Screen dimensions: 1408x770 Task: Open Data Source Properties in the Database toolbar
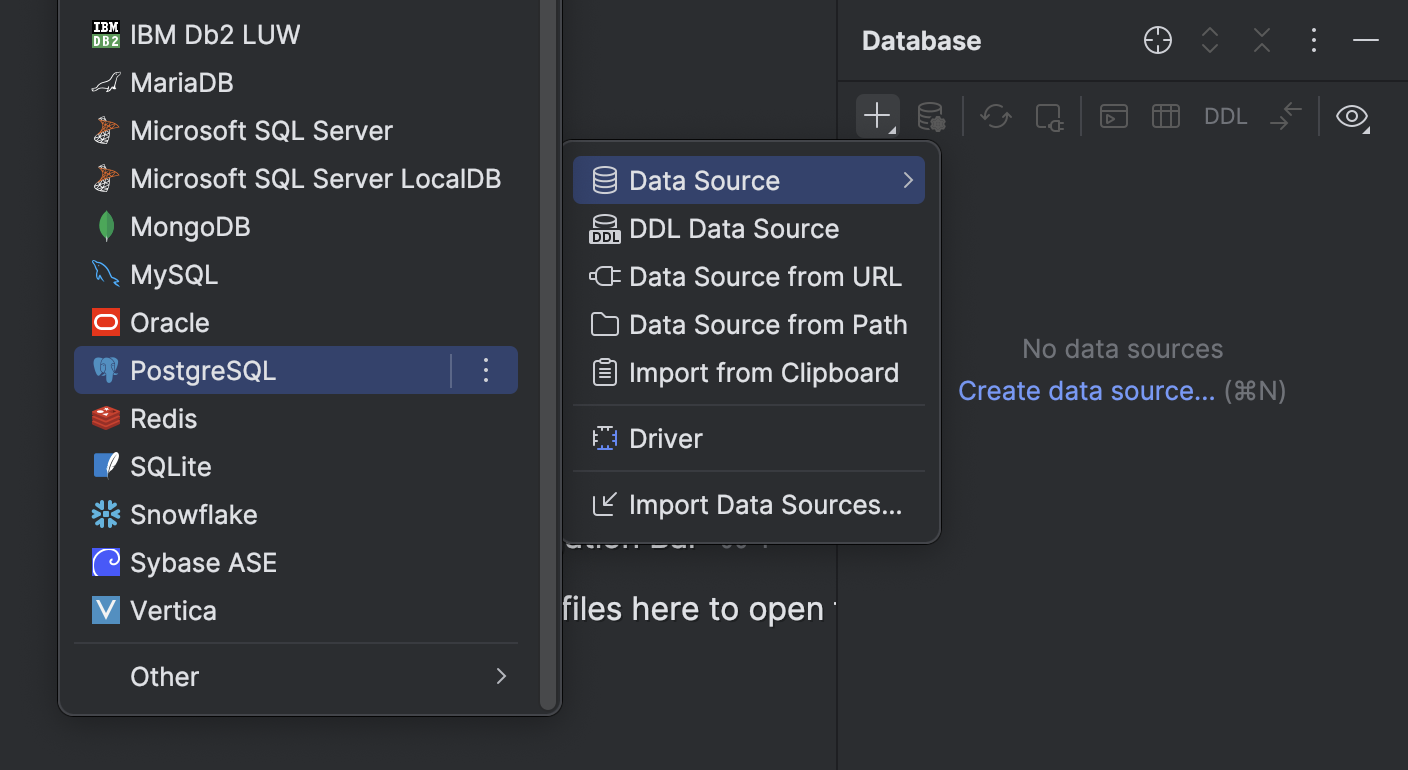pyautogui.click(x=930, y=116)
